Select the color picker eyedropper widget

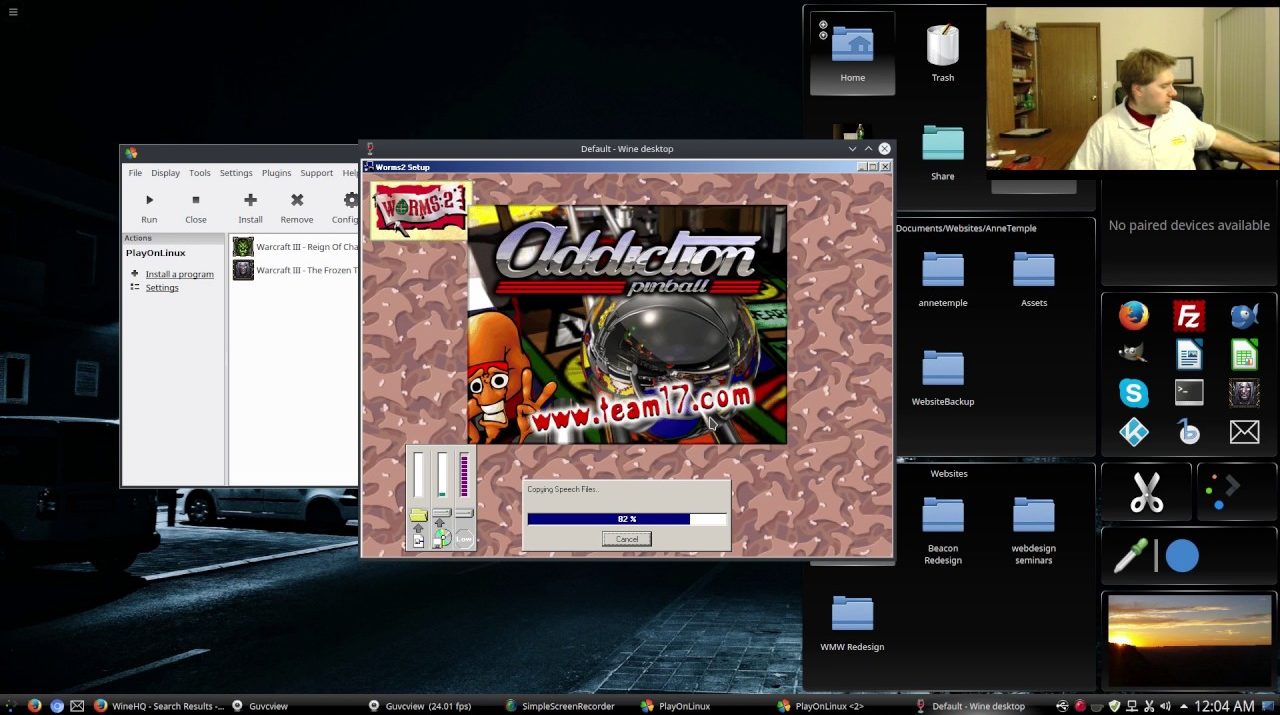coord(1131,556)
